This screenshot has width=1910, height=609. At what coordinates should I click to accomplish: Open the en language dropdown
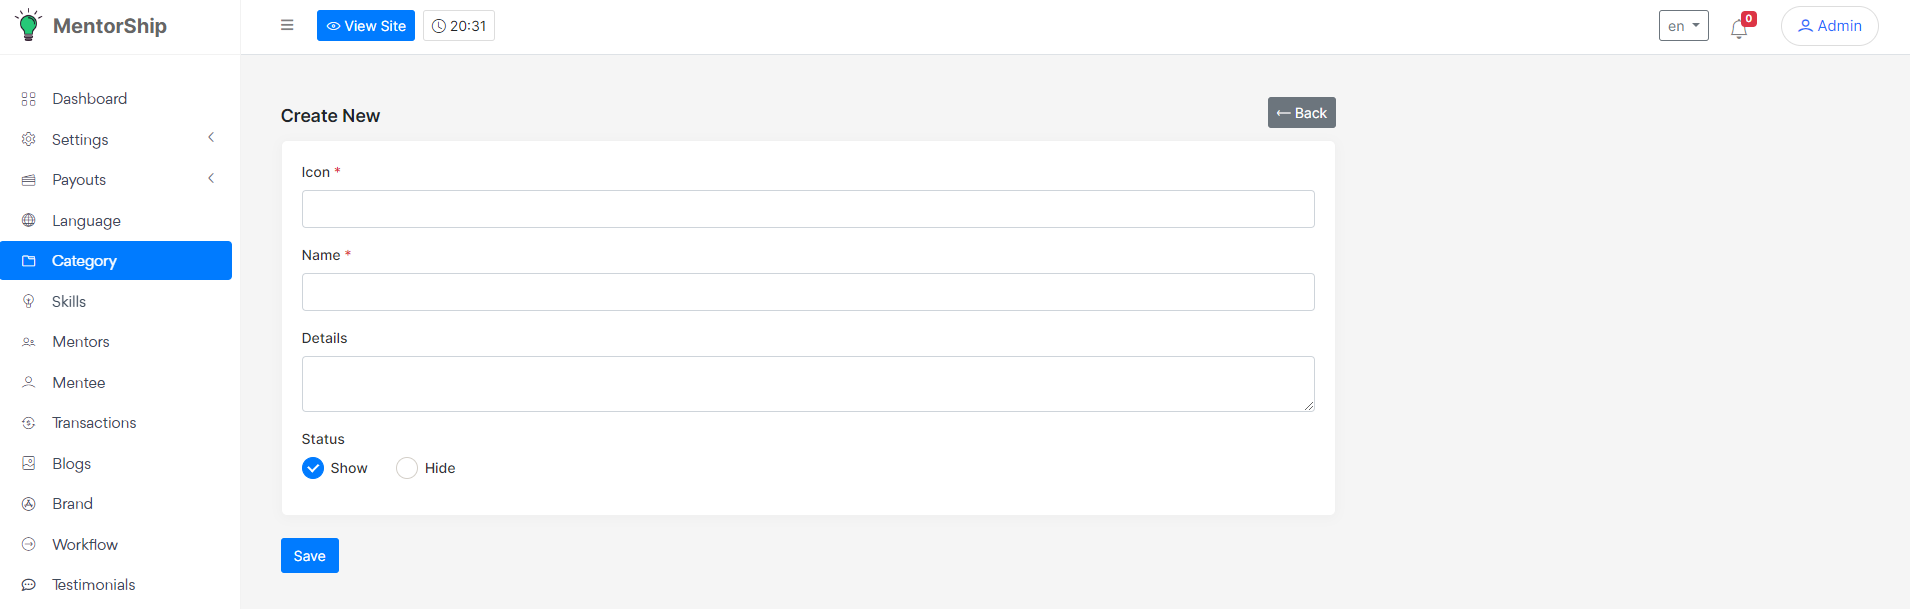[1683, 26]
